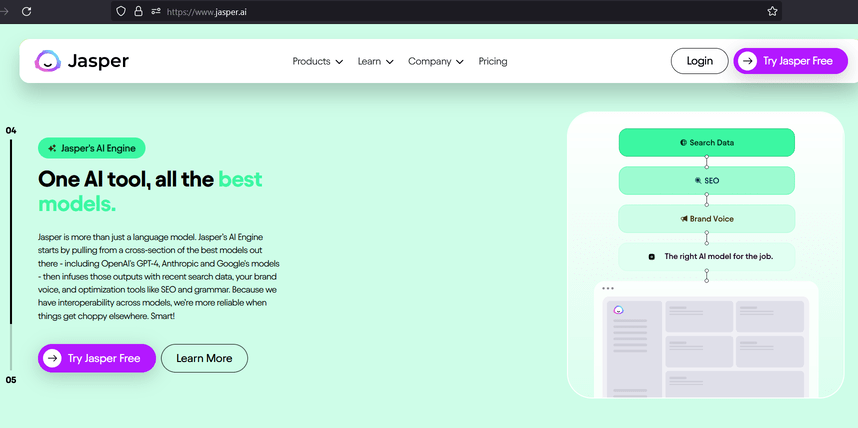The image size is (858, 428).
Task: Expand the Products menu chevron
Action: (339, 62)
